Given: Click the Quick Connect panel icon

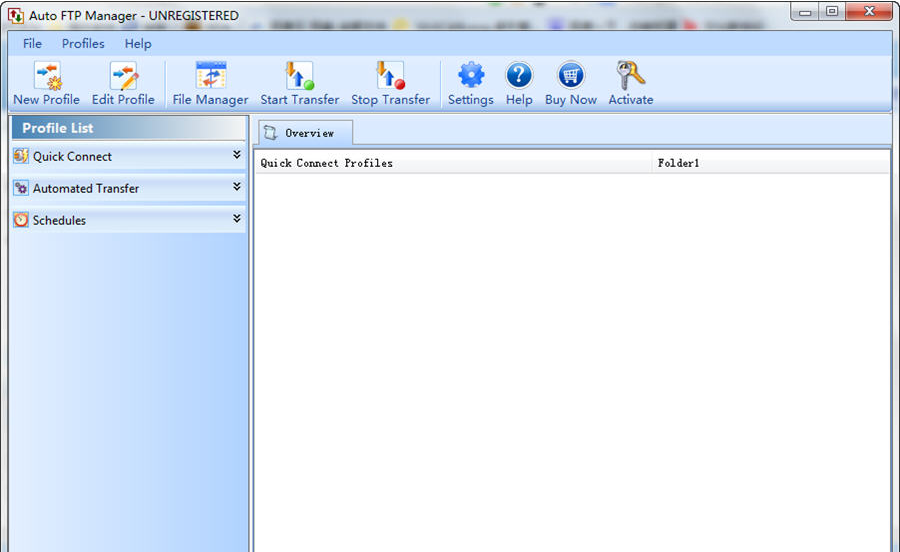Looking at the screenshot, I should pyautogui.click(x=21, y=156).
